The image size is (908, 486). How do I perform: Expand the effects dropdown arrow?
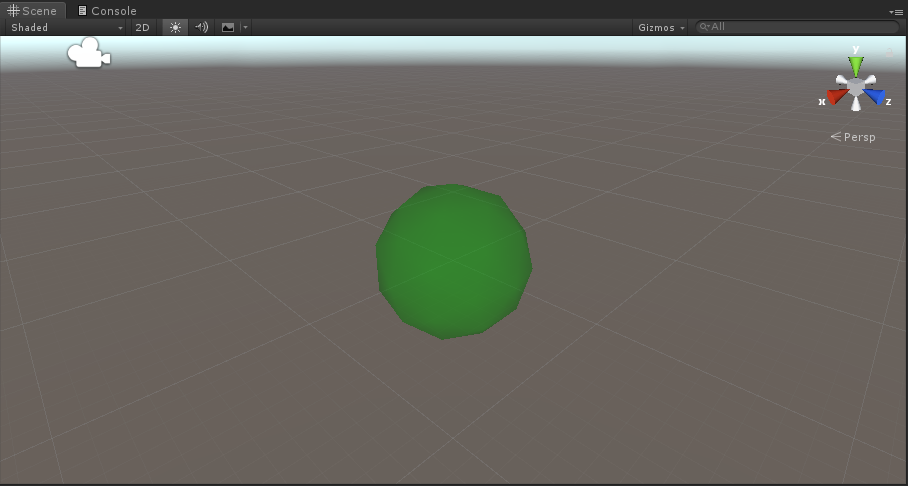[x=246, y=27]
